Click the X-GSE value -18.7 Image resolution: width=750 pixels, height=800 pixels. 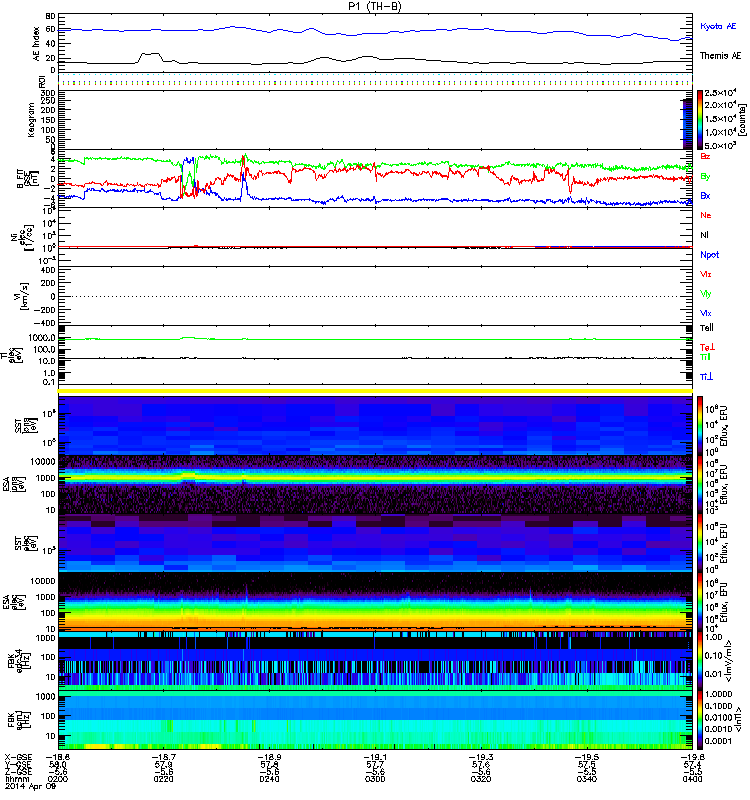[x=163, y=758]
